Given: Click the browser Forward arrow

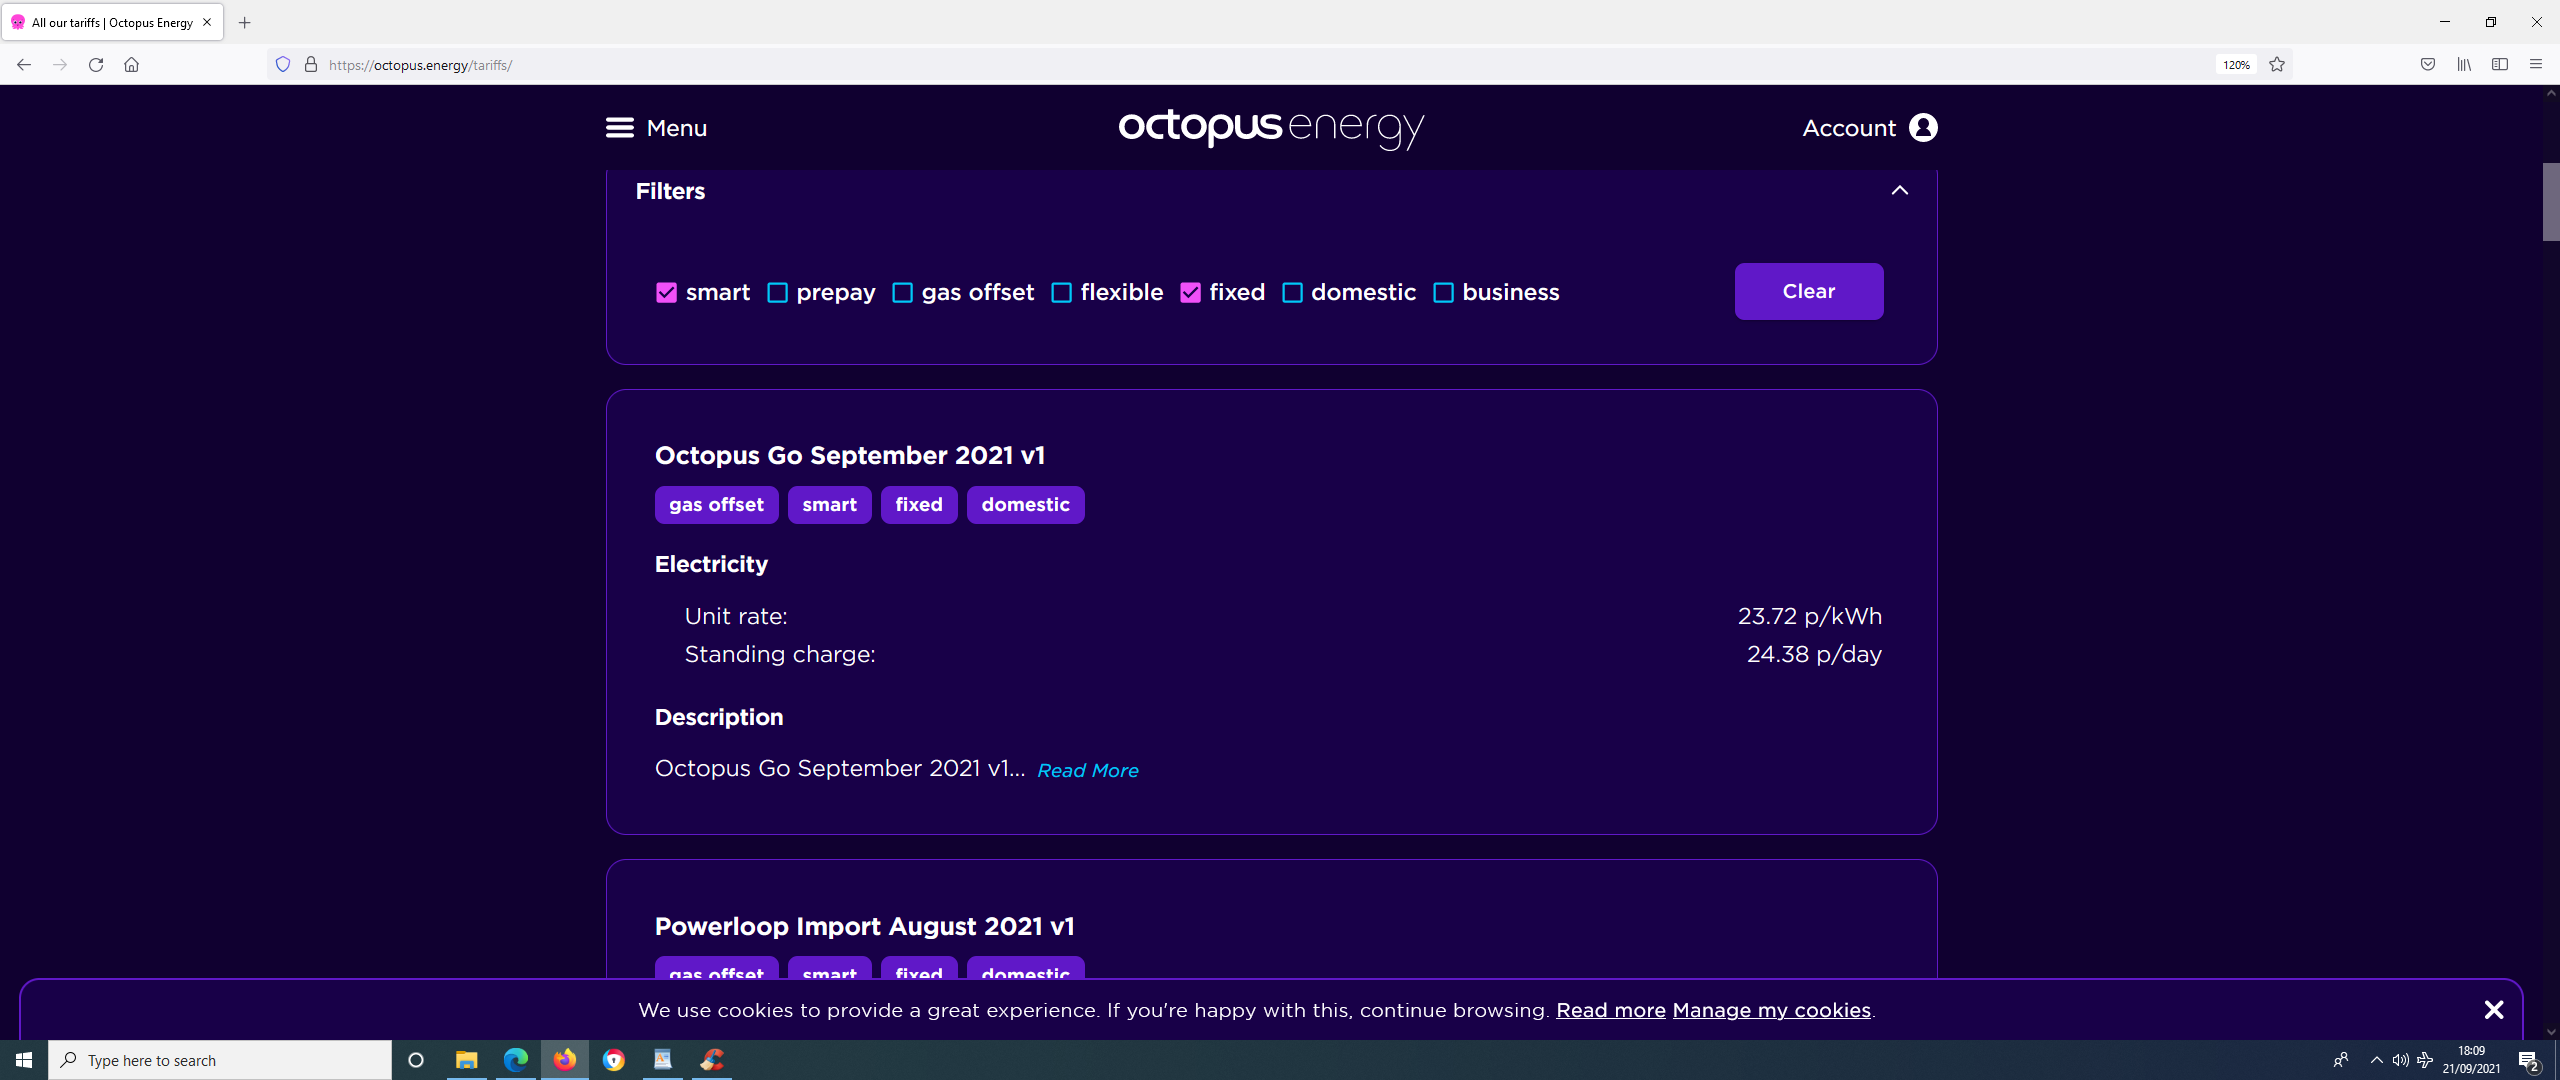Looking at the screenshot, I should coord(60,65).
